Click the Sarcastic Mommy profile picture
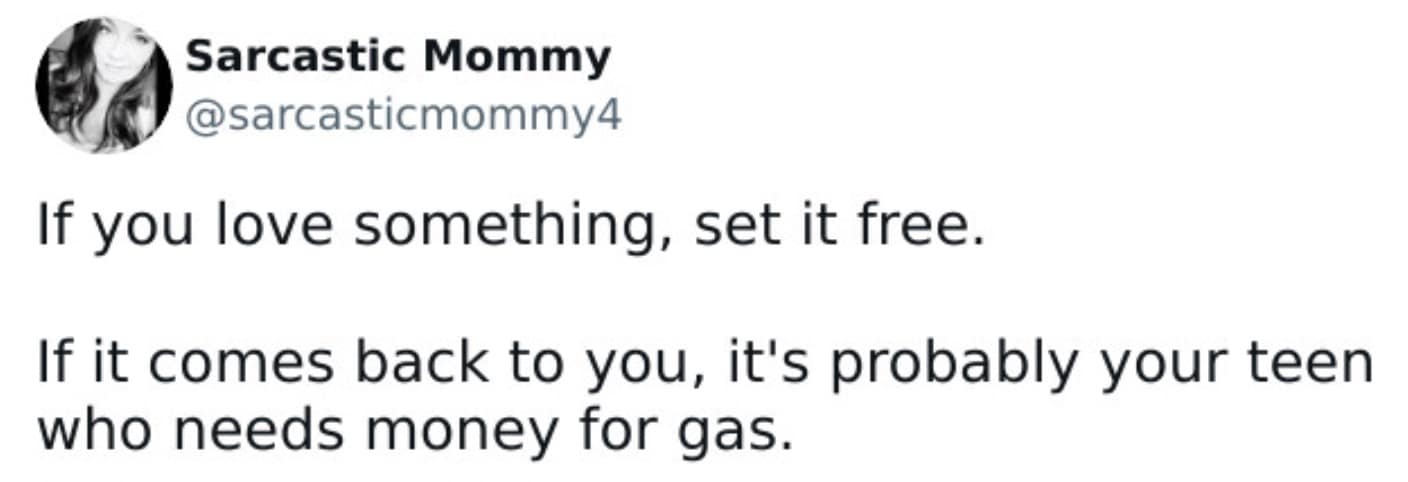This screenshot has width=1408, height=482. tap(104, 85)
